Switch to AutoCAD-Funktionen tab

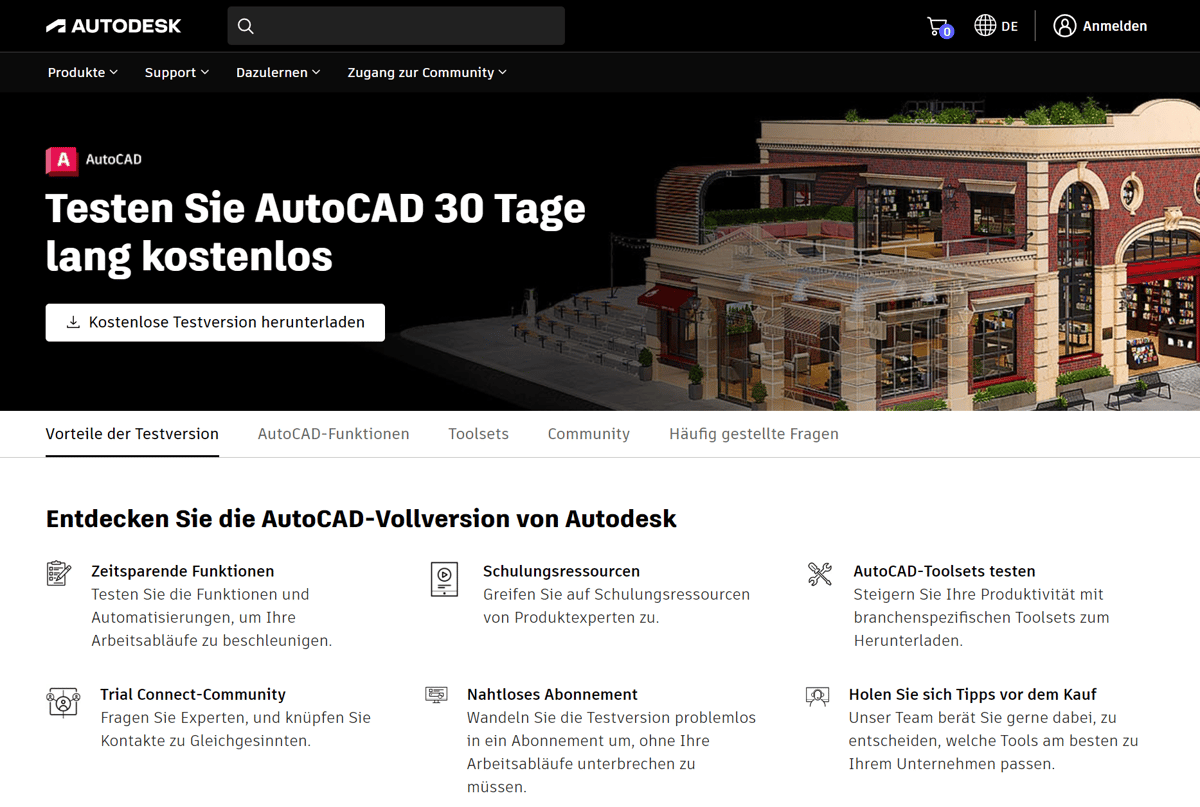[333, 434]
